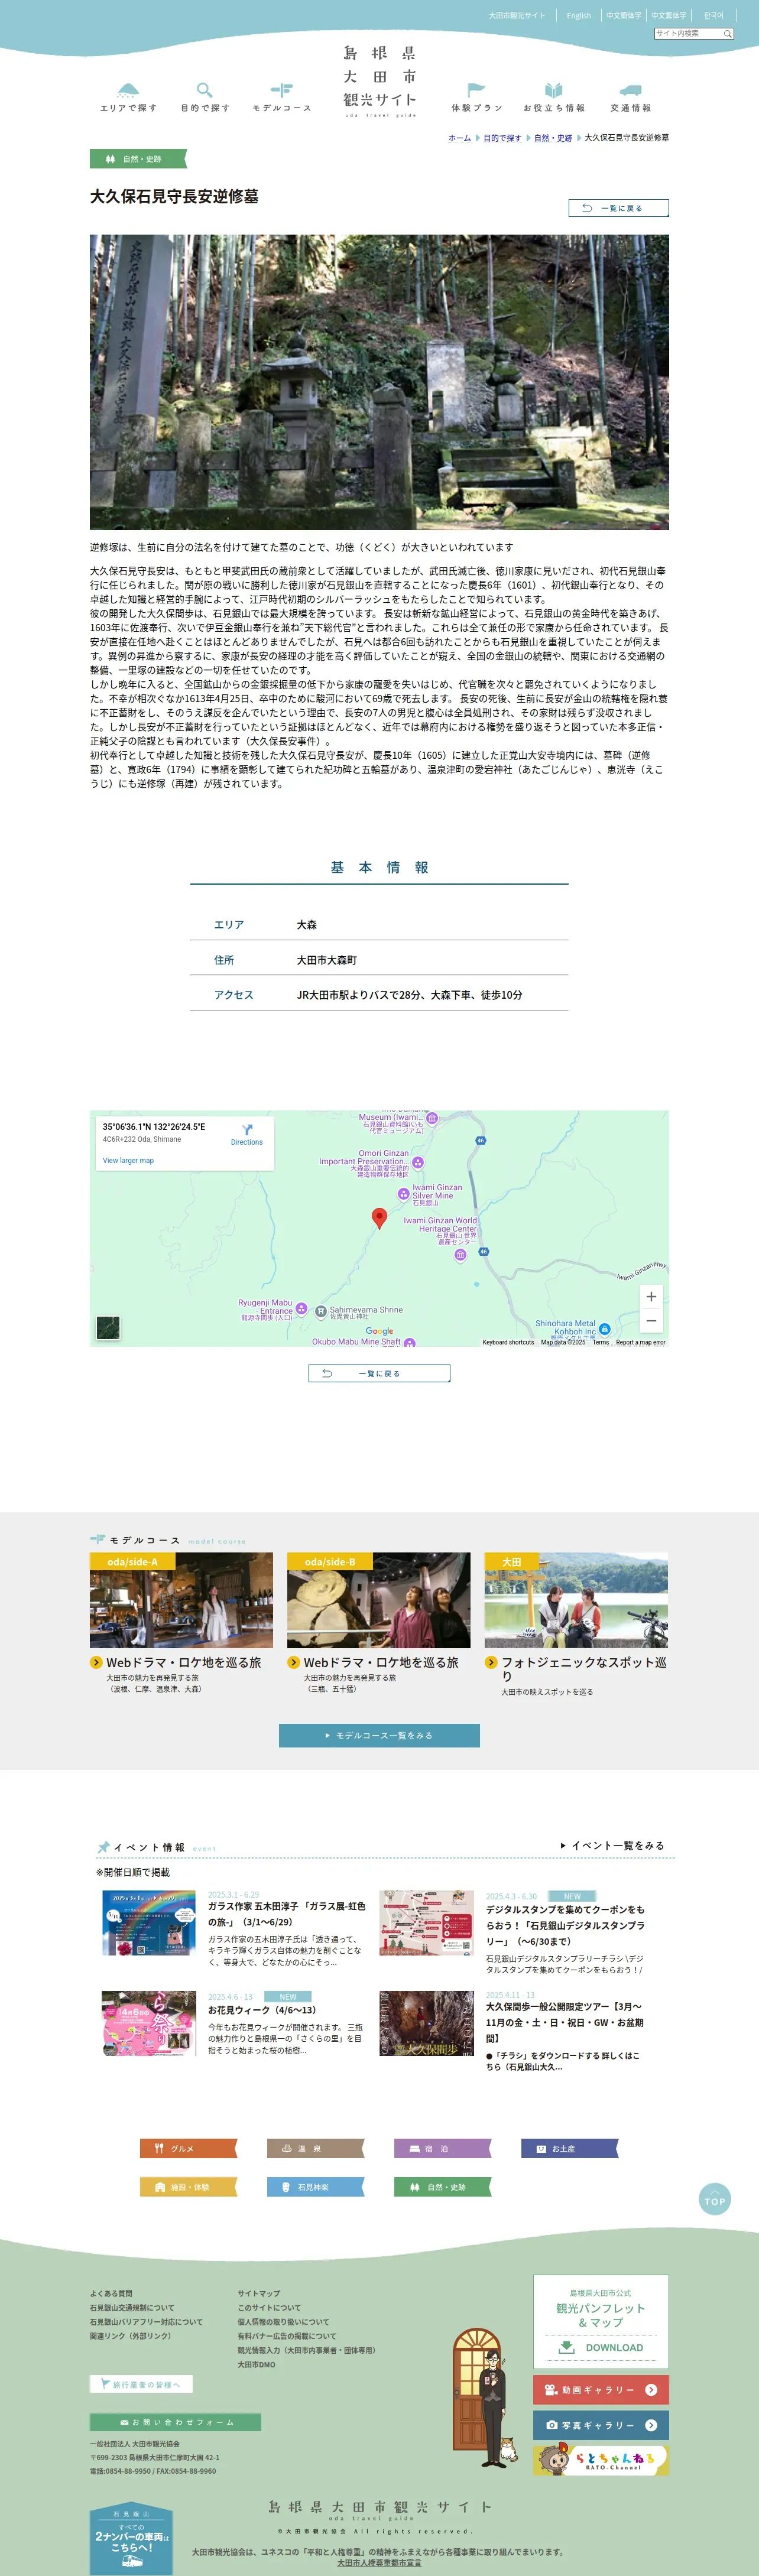Open 動画ギャラリー red button

pos(601,2390)
